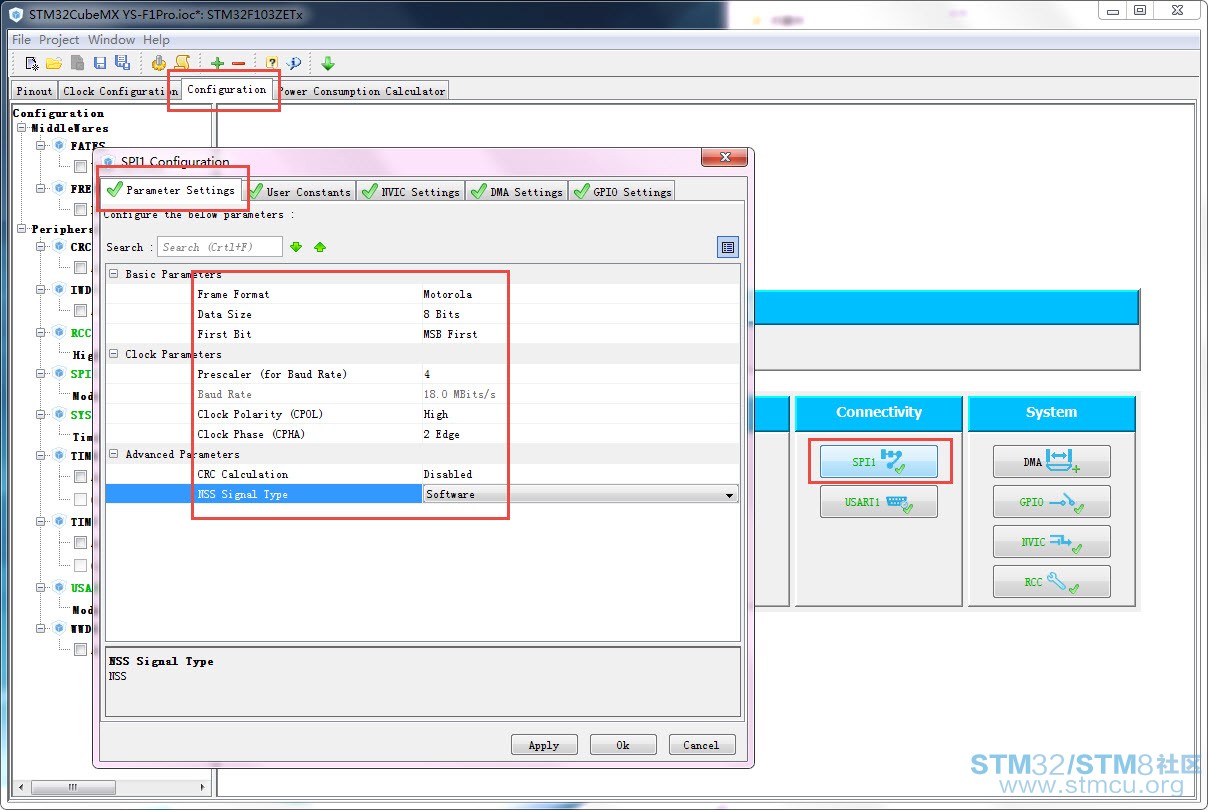
Task: Click the Generate Report scroll icon
Action: tap(182, 63)
